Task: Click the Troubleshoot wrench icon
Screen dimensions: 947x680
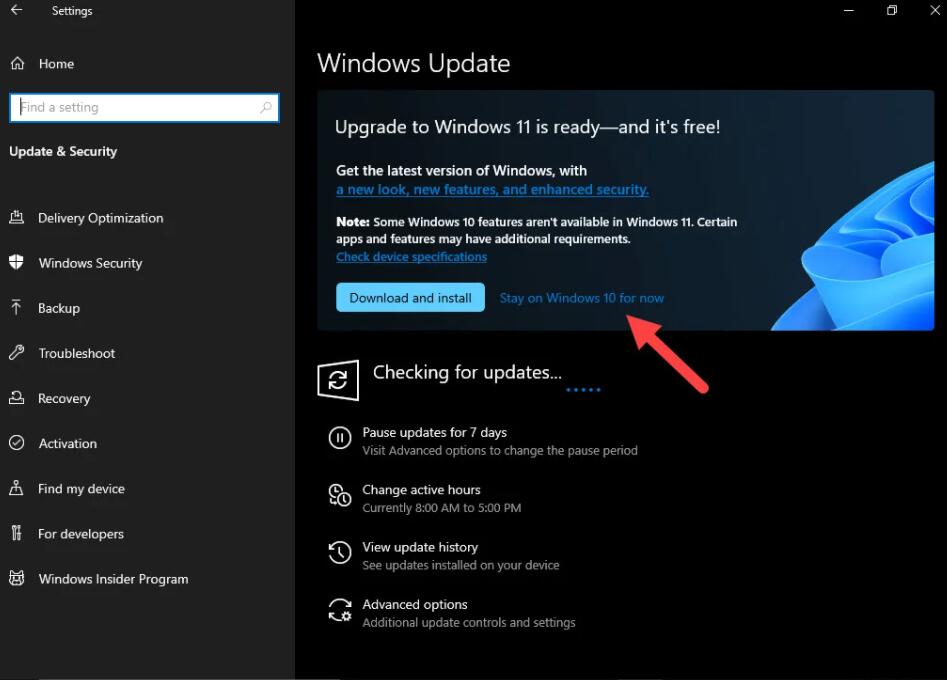Action: pos(17,353)
